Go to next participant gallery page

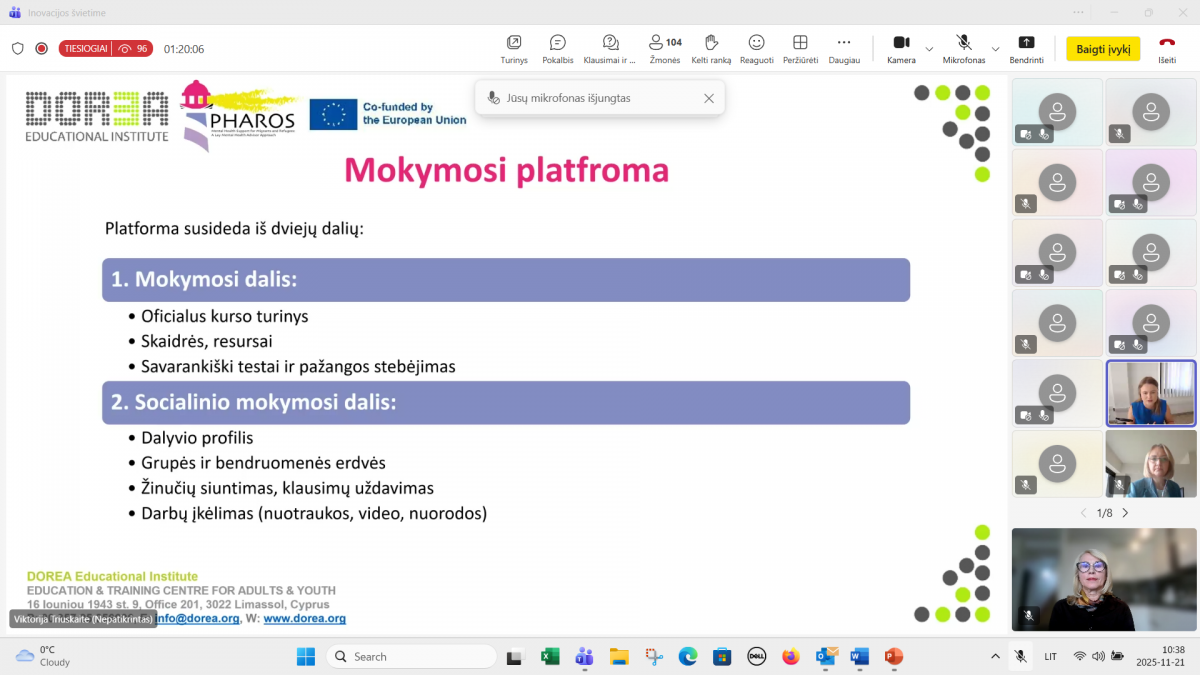coord(1125,513)
